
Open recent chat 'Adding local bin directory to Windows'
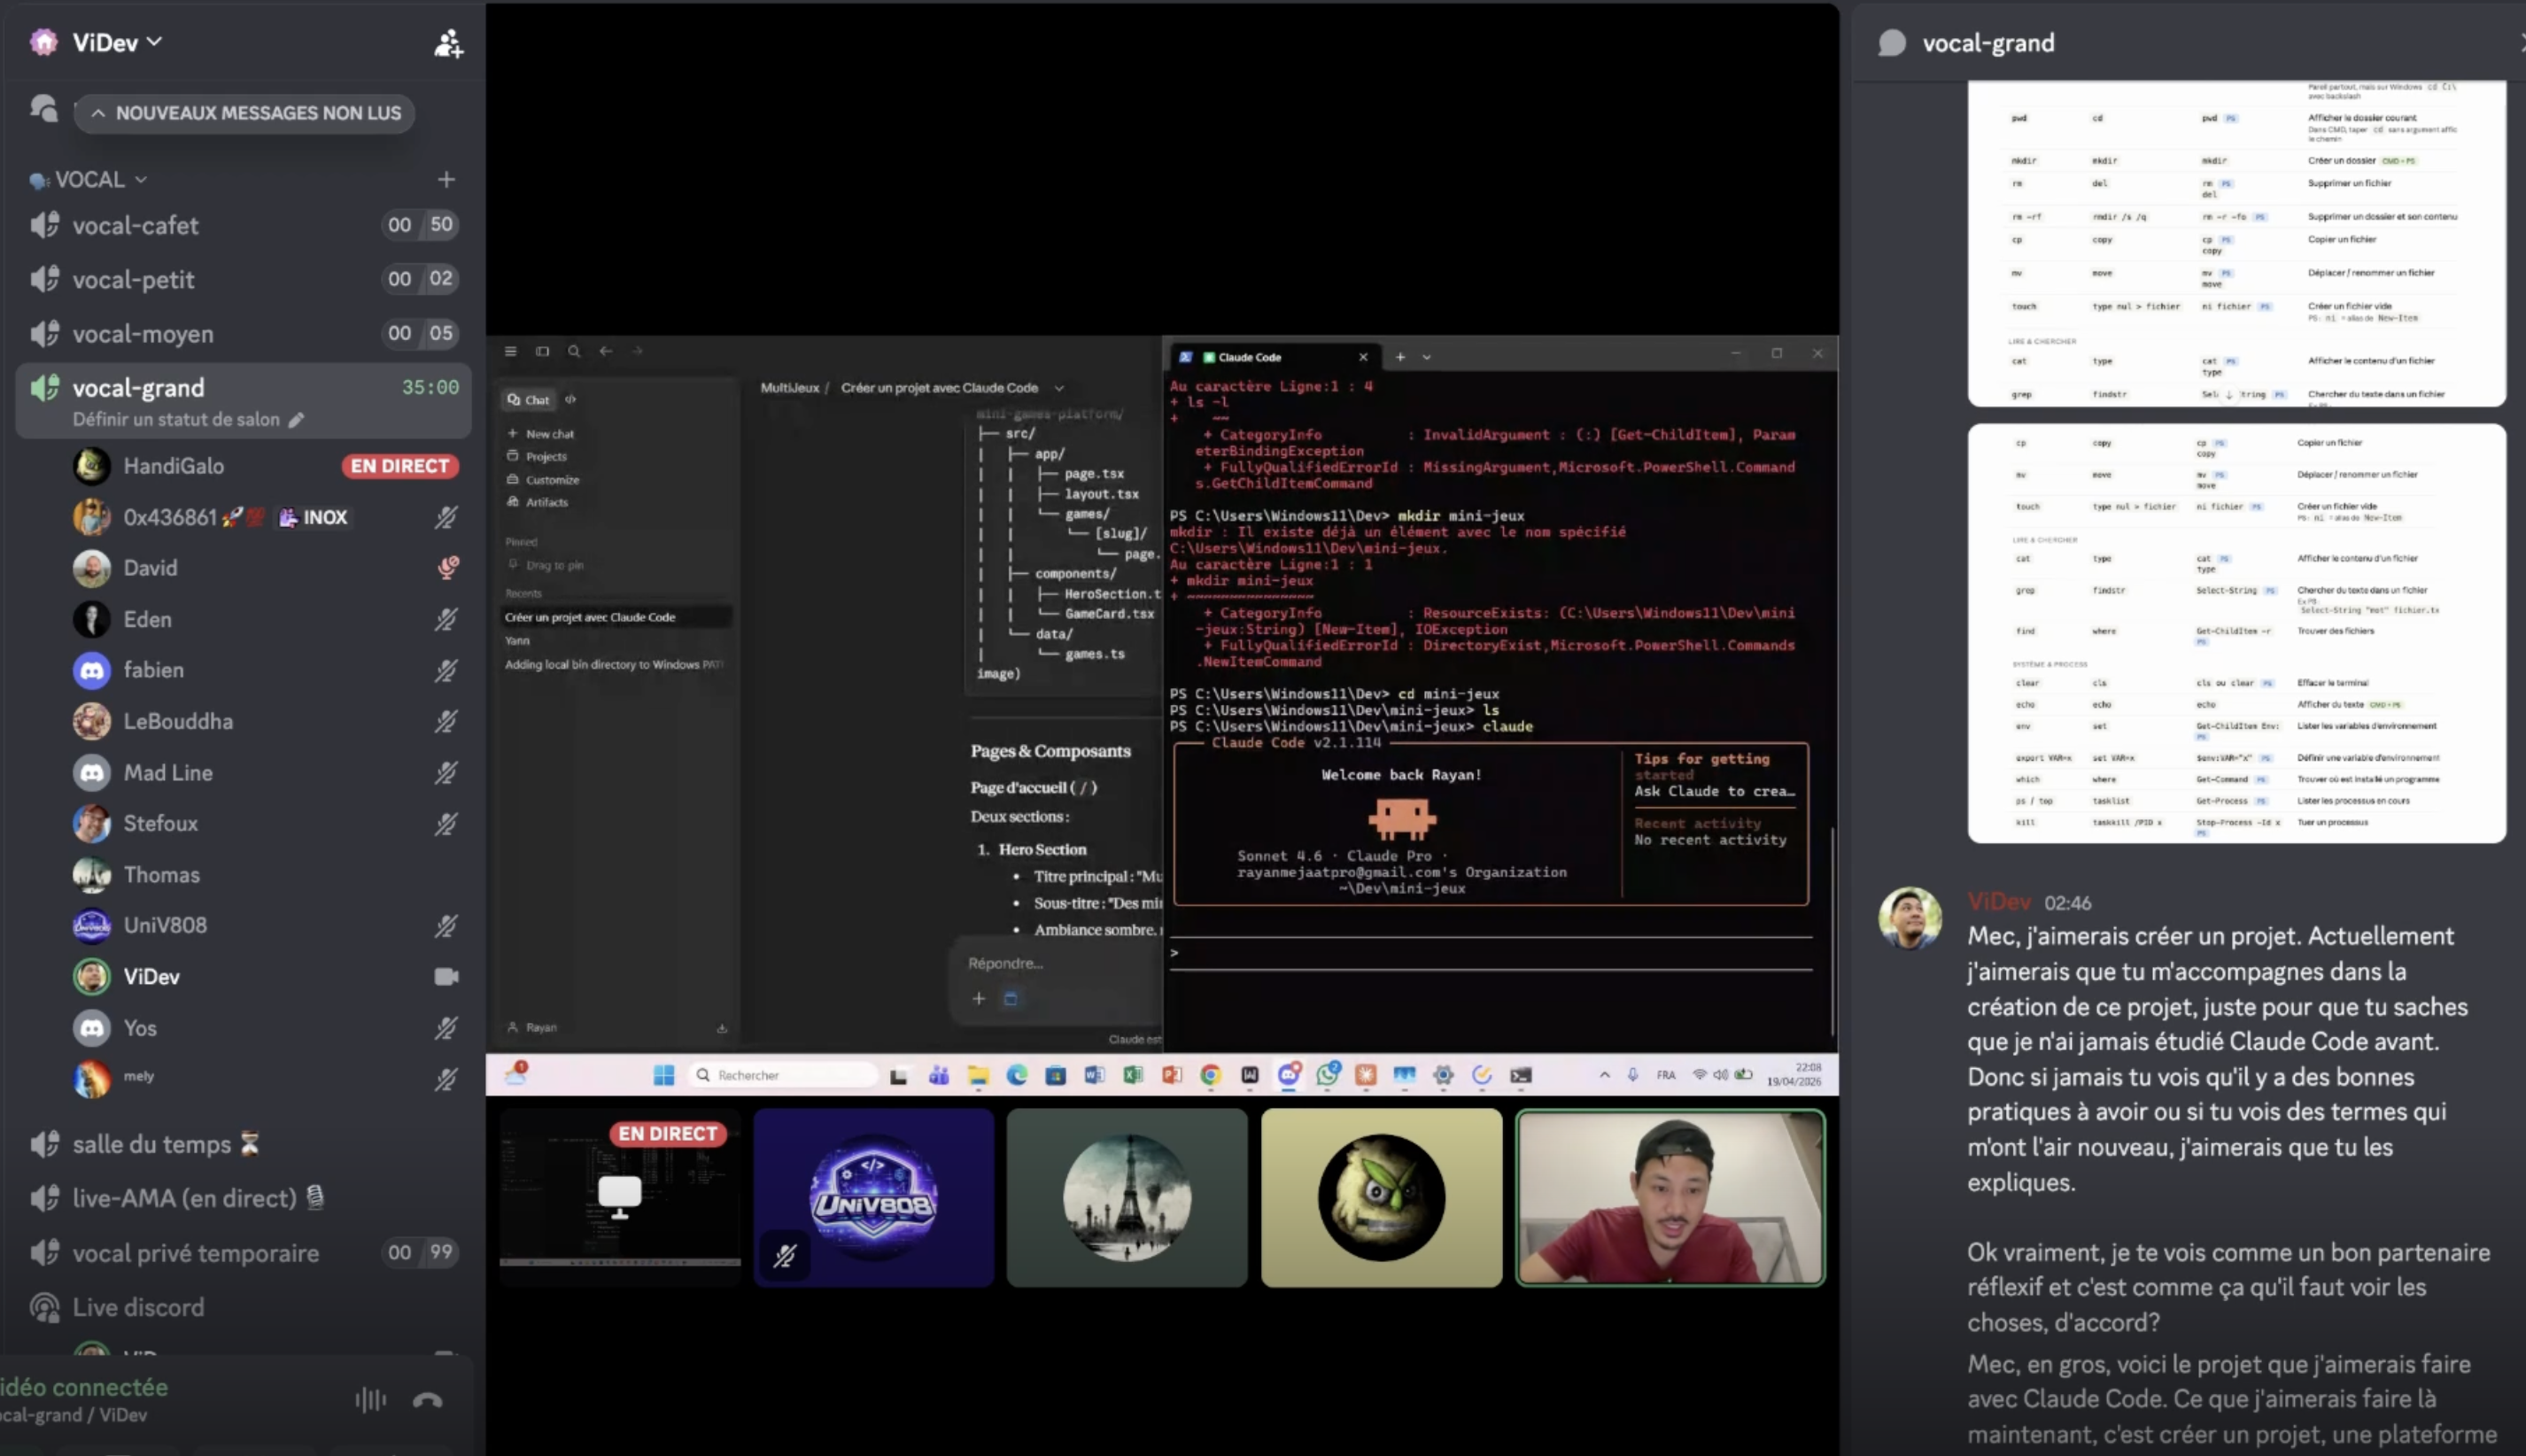click(x=616, y=664)
